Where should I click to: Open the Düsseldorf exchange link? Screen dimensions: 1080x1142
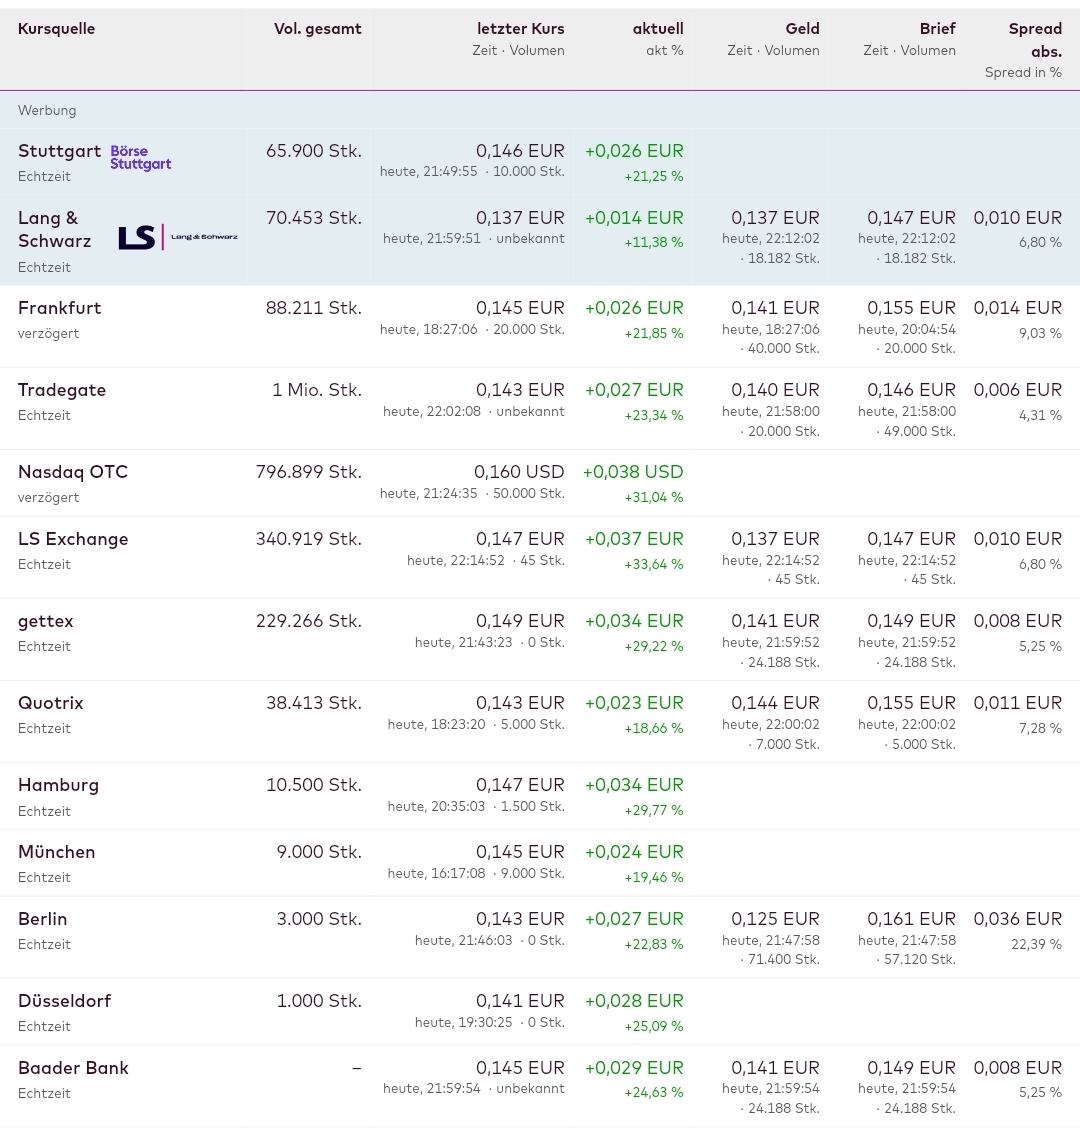tap(65, 1001)
